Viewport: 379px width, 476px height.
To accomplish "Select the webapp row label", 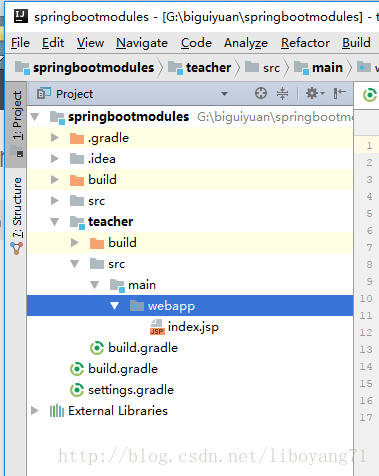I will (171, 306).
